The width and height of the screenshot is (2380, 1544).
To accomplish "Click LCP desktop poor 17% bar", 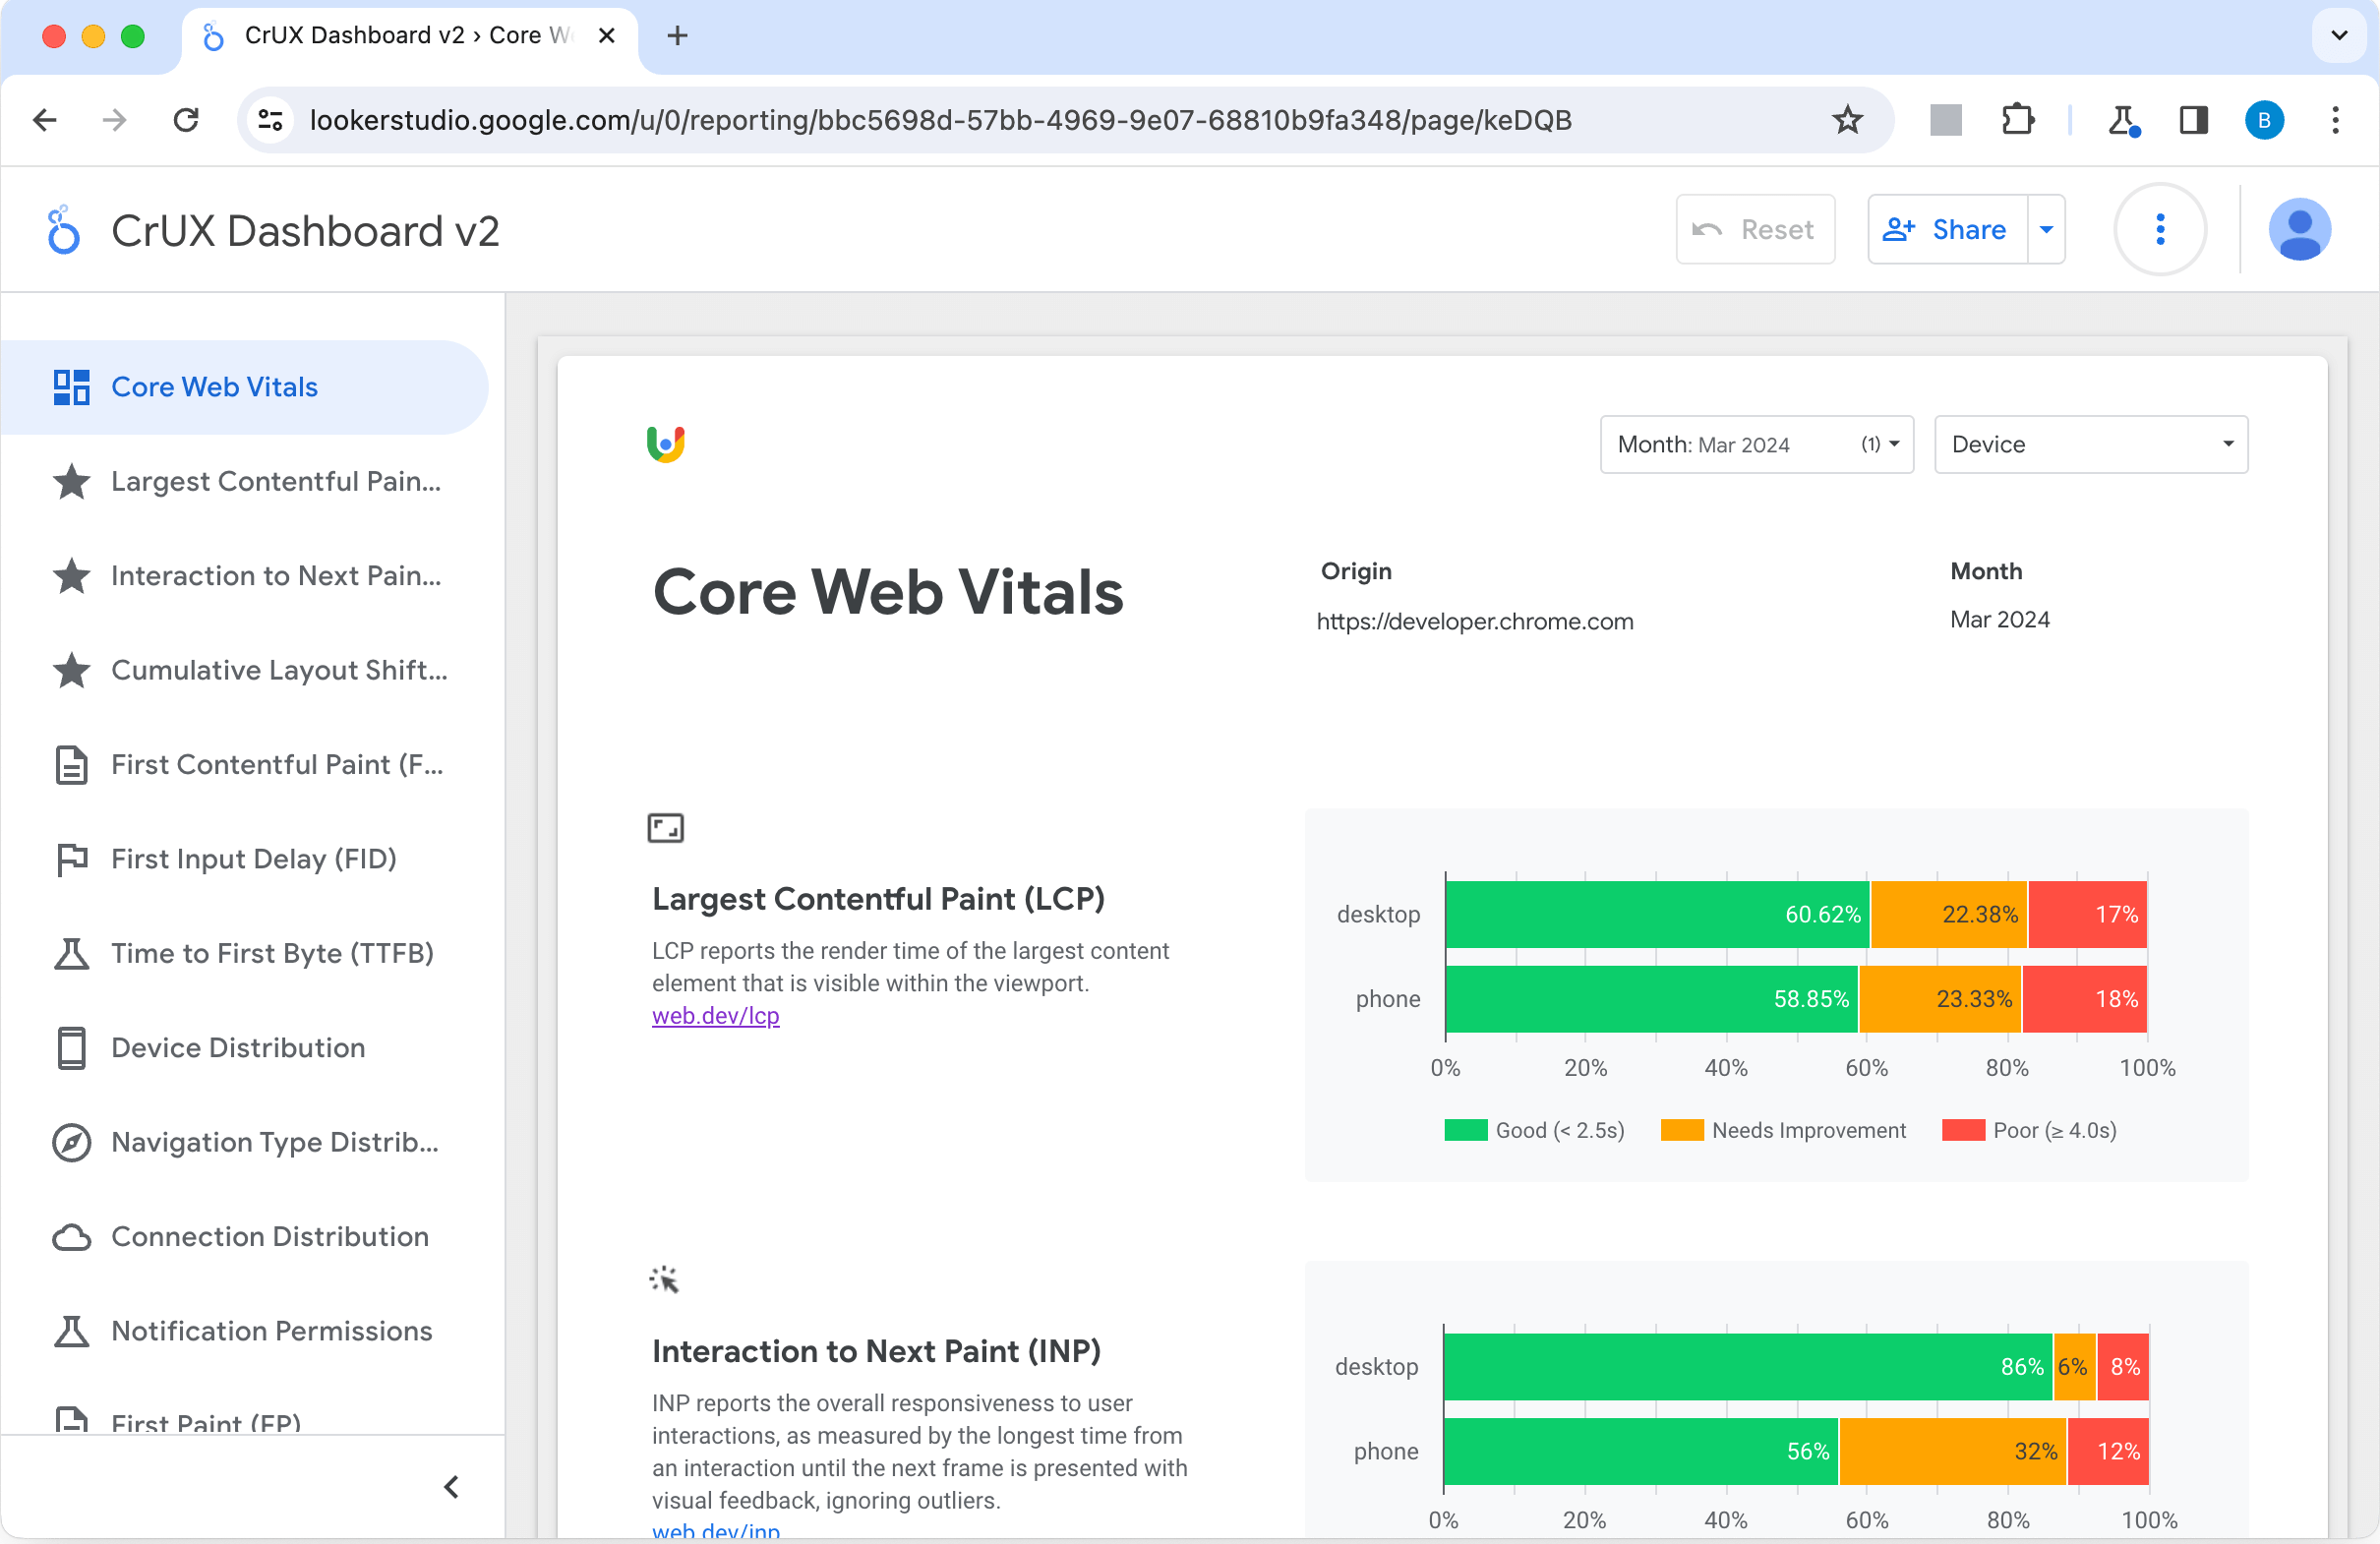I will (x=2088, y=915).
